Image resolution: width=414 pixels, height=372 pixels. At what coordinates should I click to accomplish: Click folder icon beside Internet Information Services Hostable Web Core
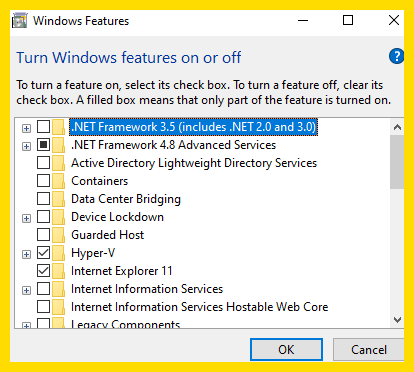(x=58, y=307)
